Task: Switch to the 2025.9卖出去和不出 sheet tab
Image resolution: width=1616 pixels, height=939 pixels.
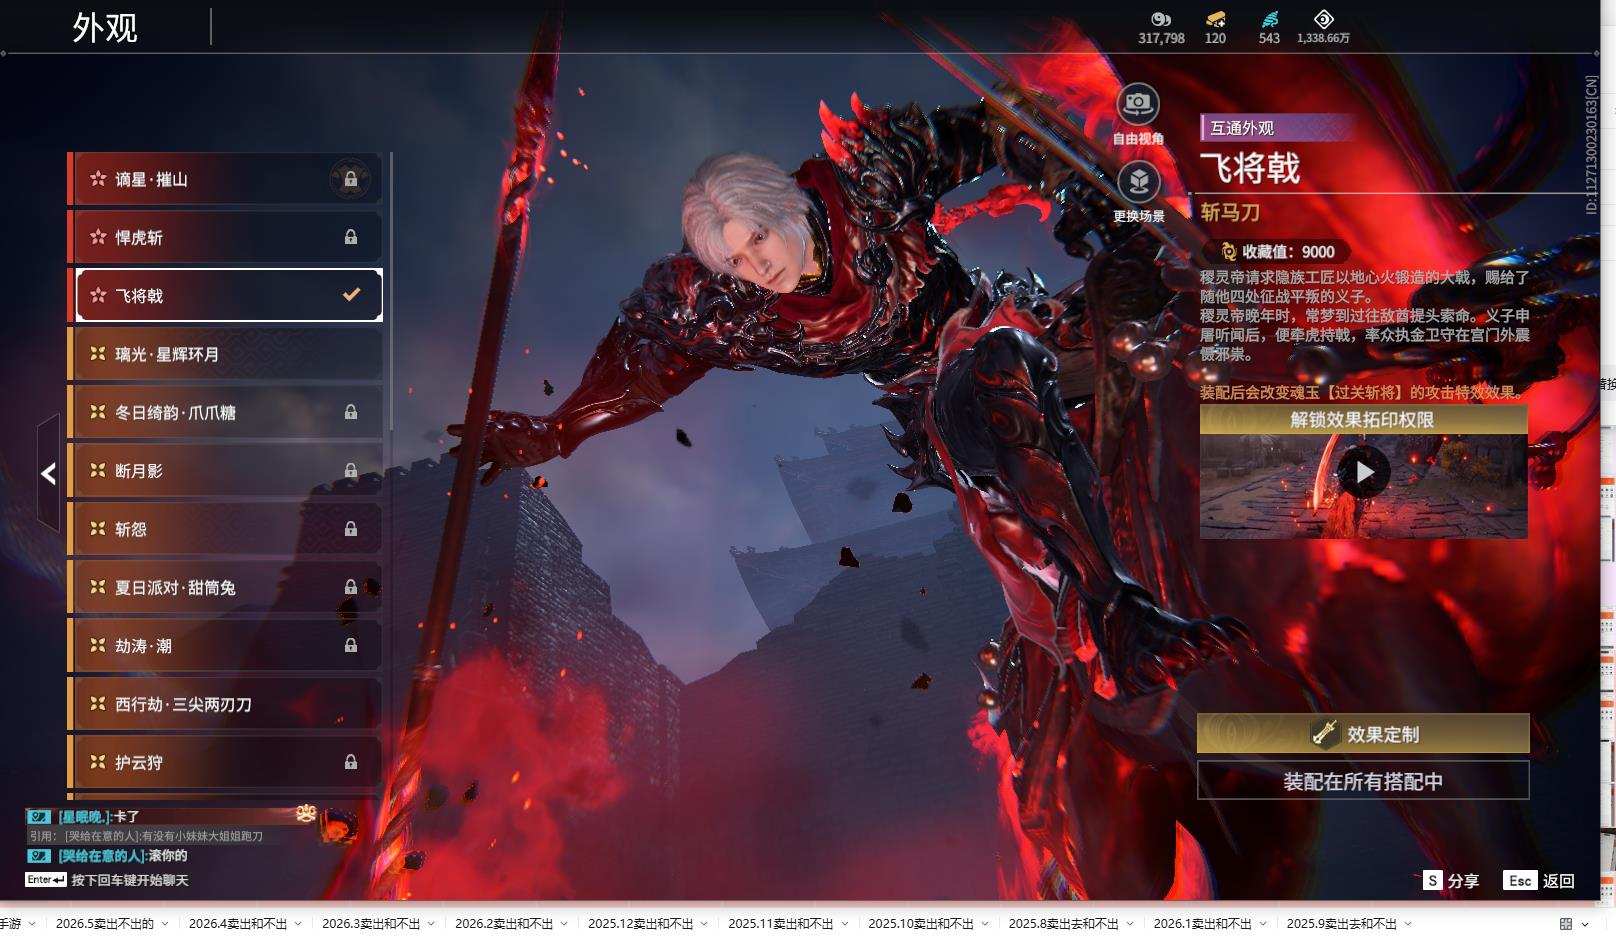Action: [x=1342, y=924]
